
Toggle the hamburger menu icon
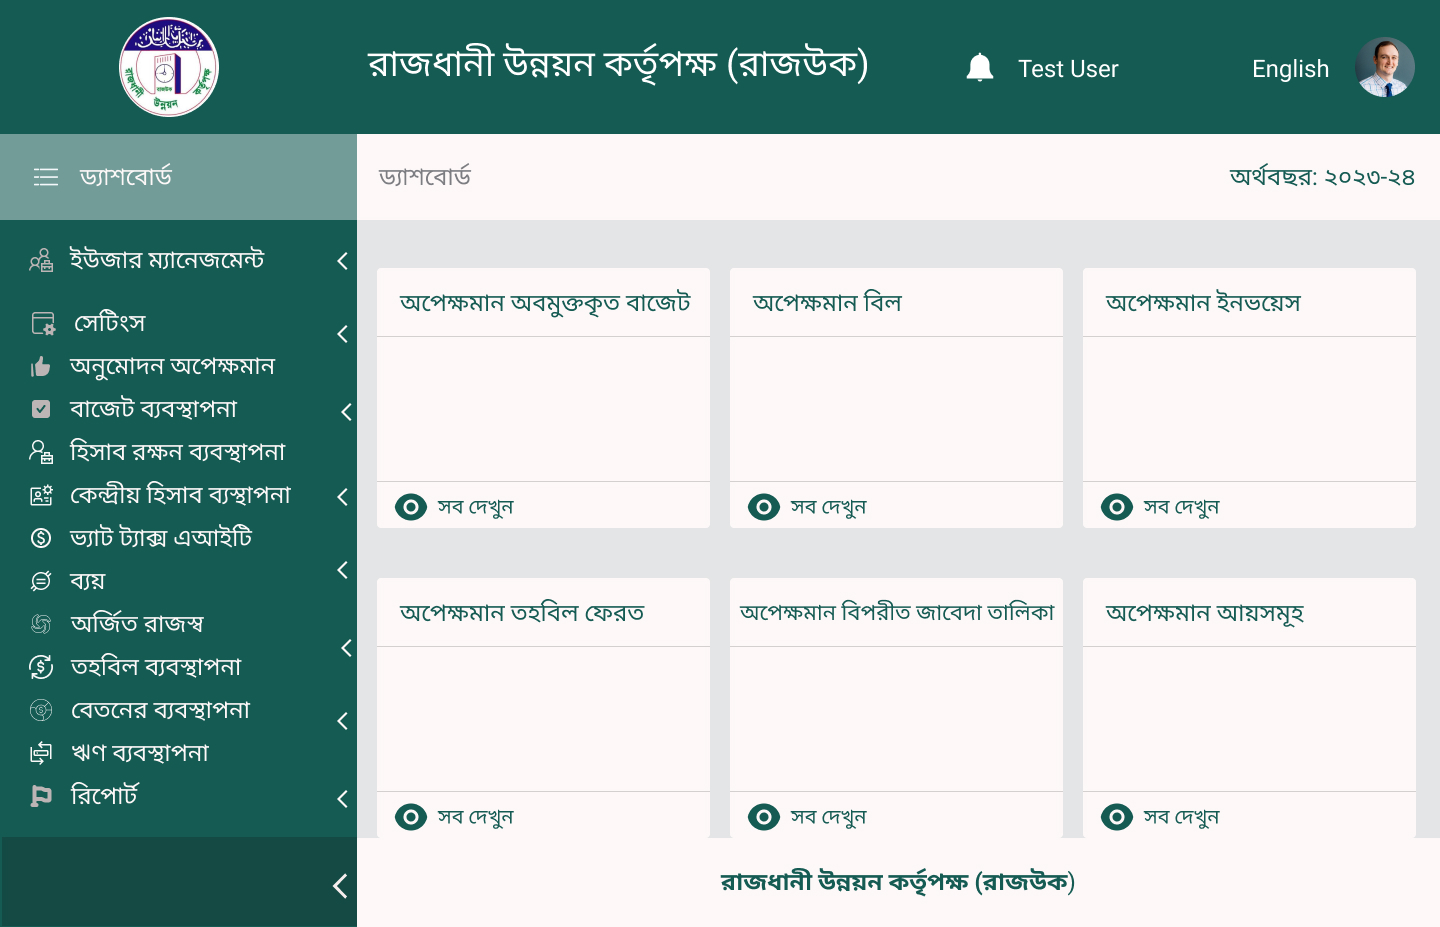[46, 177]
